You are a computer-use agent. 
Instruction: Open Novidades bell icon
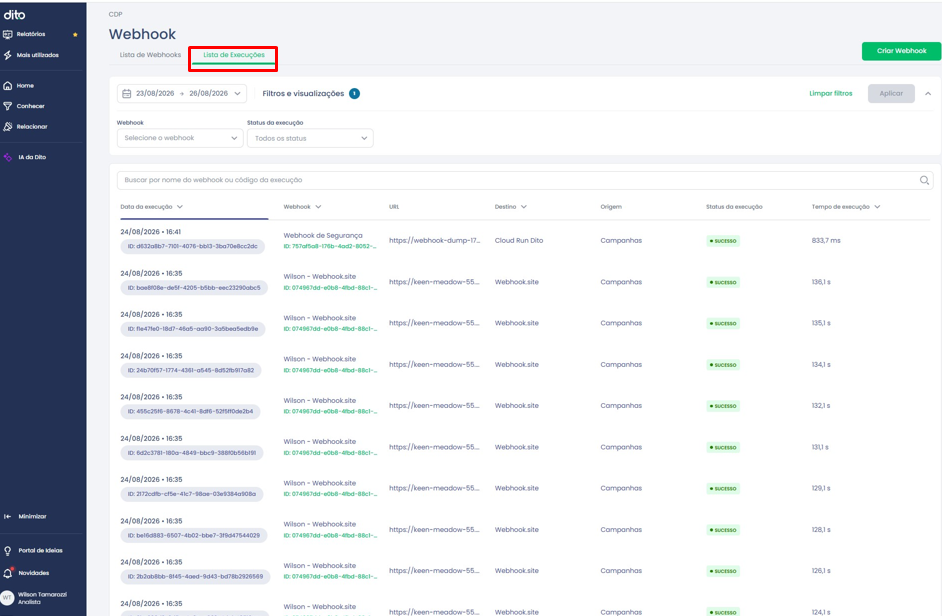8,573
